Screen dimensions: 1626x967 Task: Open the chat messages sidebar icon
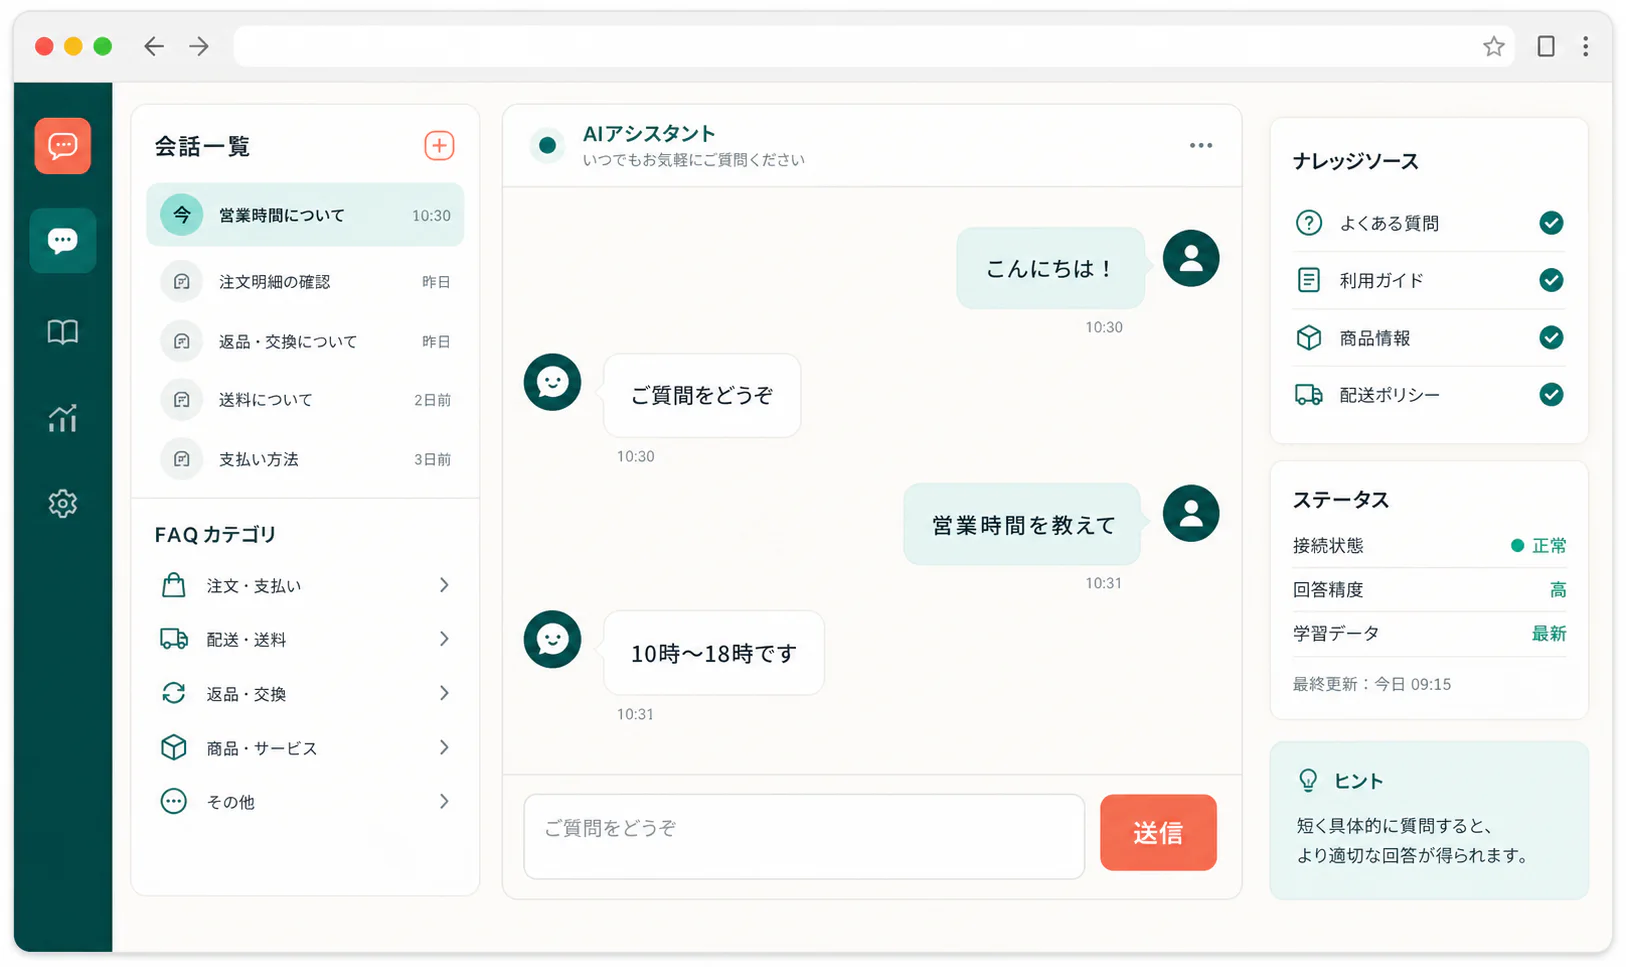click(x=63, y=240)
